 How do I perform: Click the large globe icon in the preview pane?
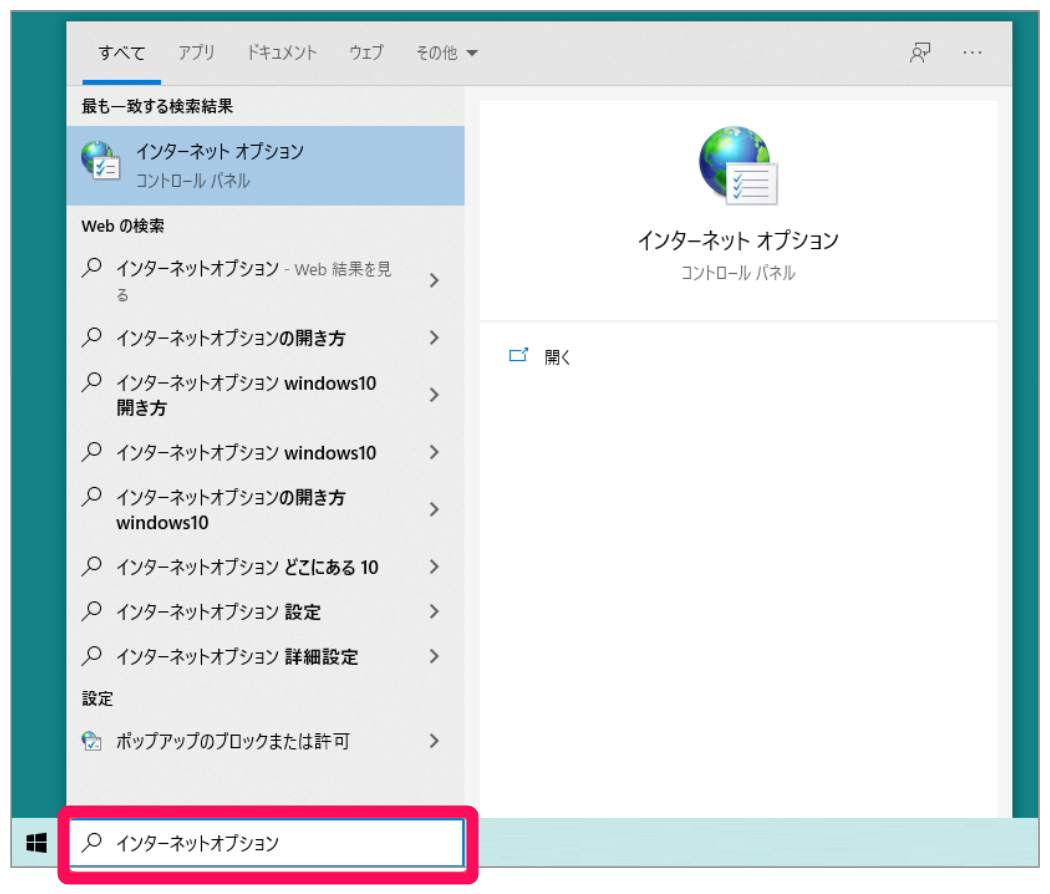point(738,165)
